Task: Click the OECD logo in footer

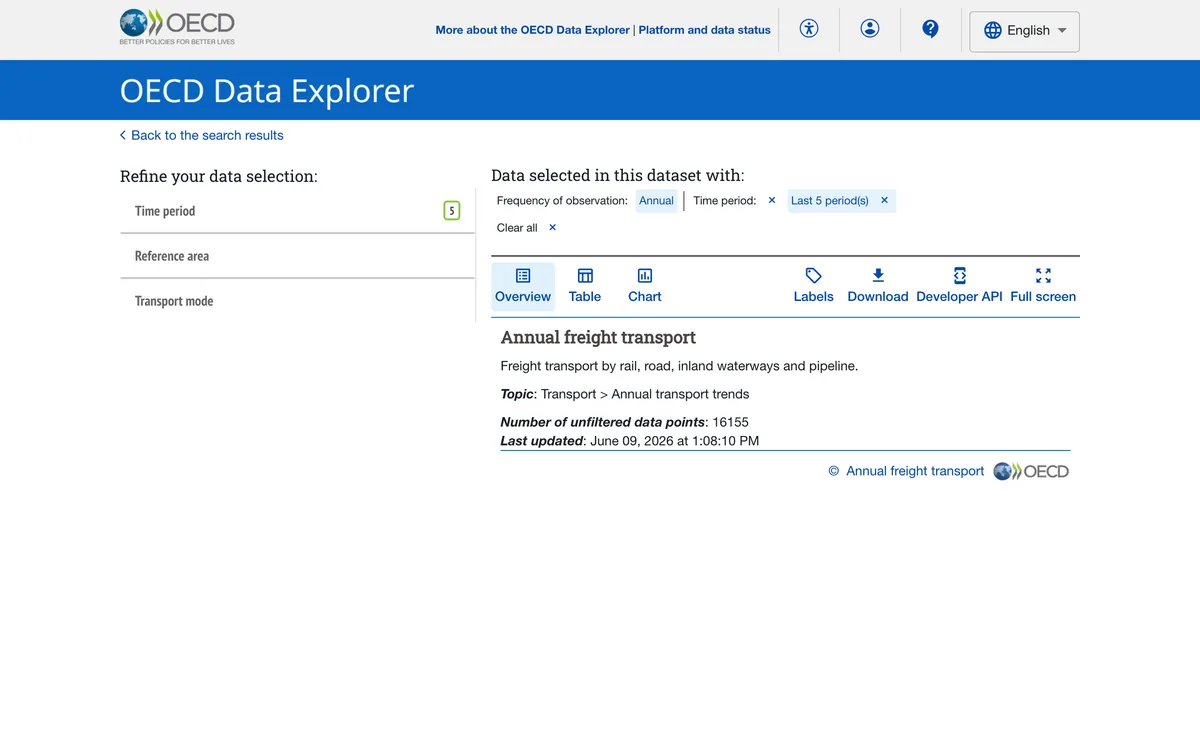Action: 1031,471
